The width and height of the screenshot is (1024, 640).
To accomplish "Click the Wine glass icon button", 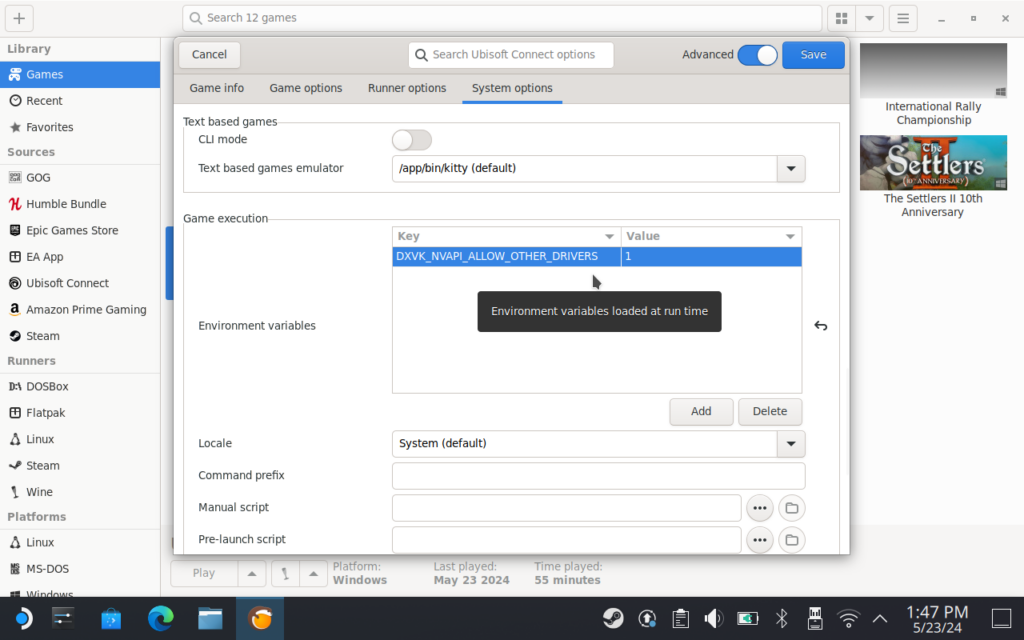I will (285, 573).
